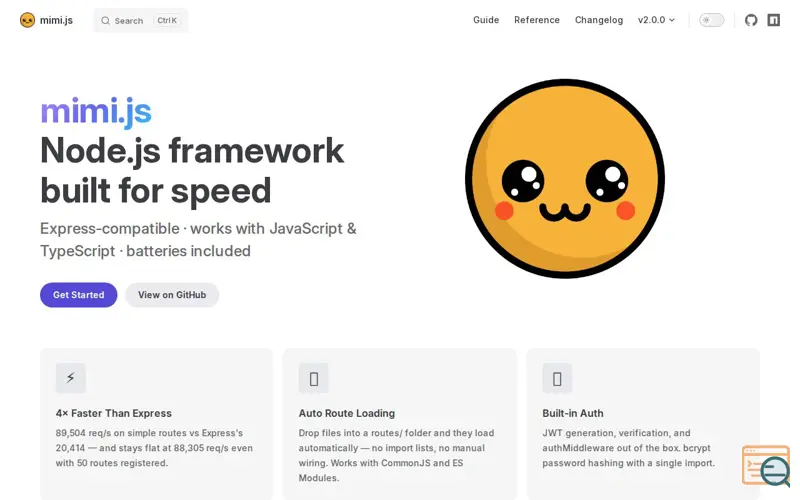The height and width of the screenshot is (500, 800).
Task: Expand the v2.0.0 version dropdown
Action: 656,20
